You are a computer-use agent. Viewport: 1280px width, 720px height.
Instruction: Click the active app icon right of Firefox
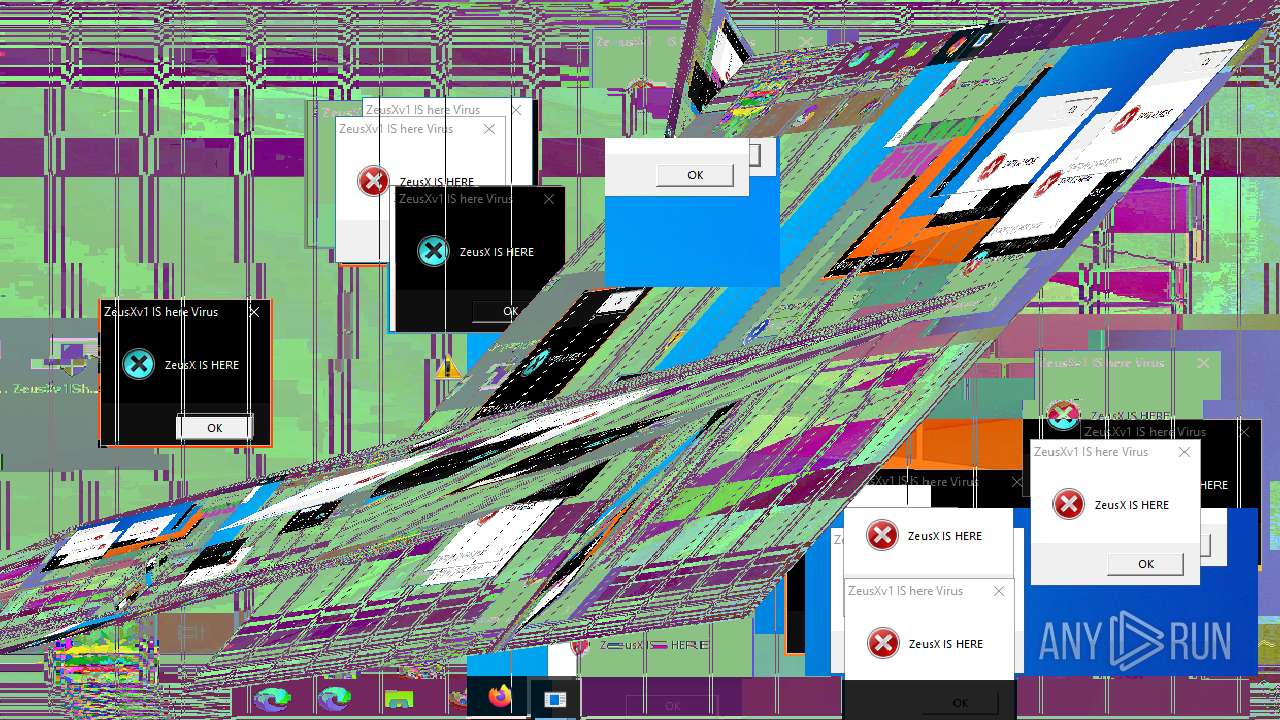pyautogui.click(x=555, y=698)
